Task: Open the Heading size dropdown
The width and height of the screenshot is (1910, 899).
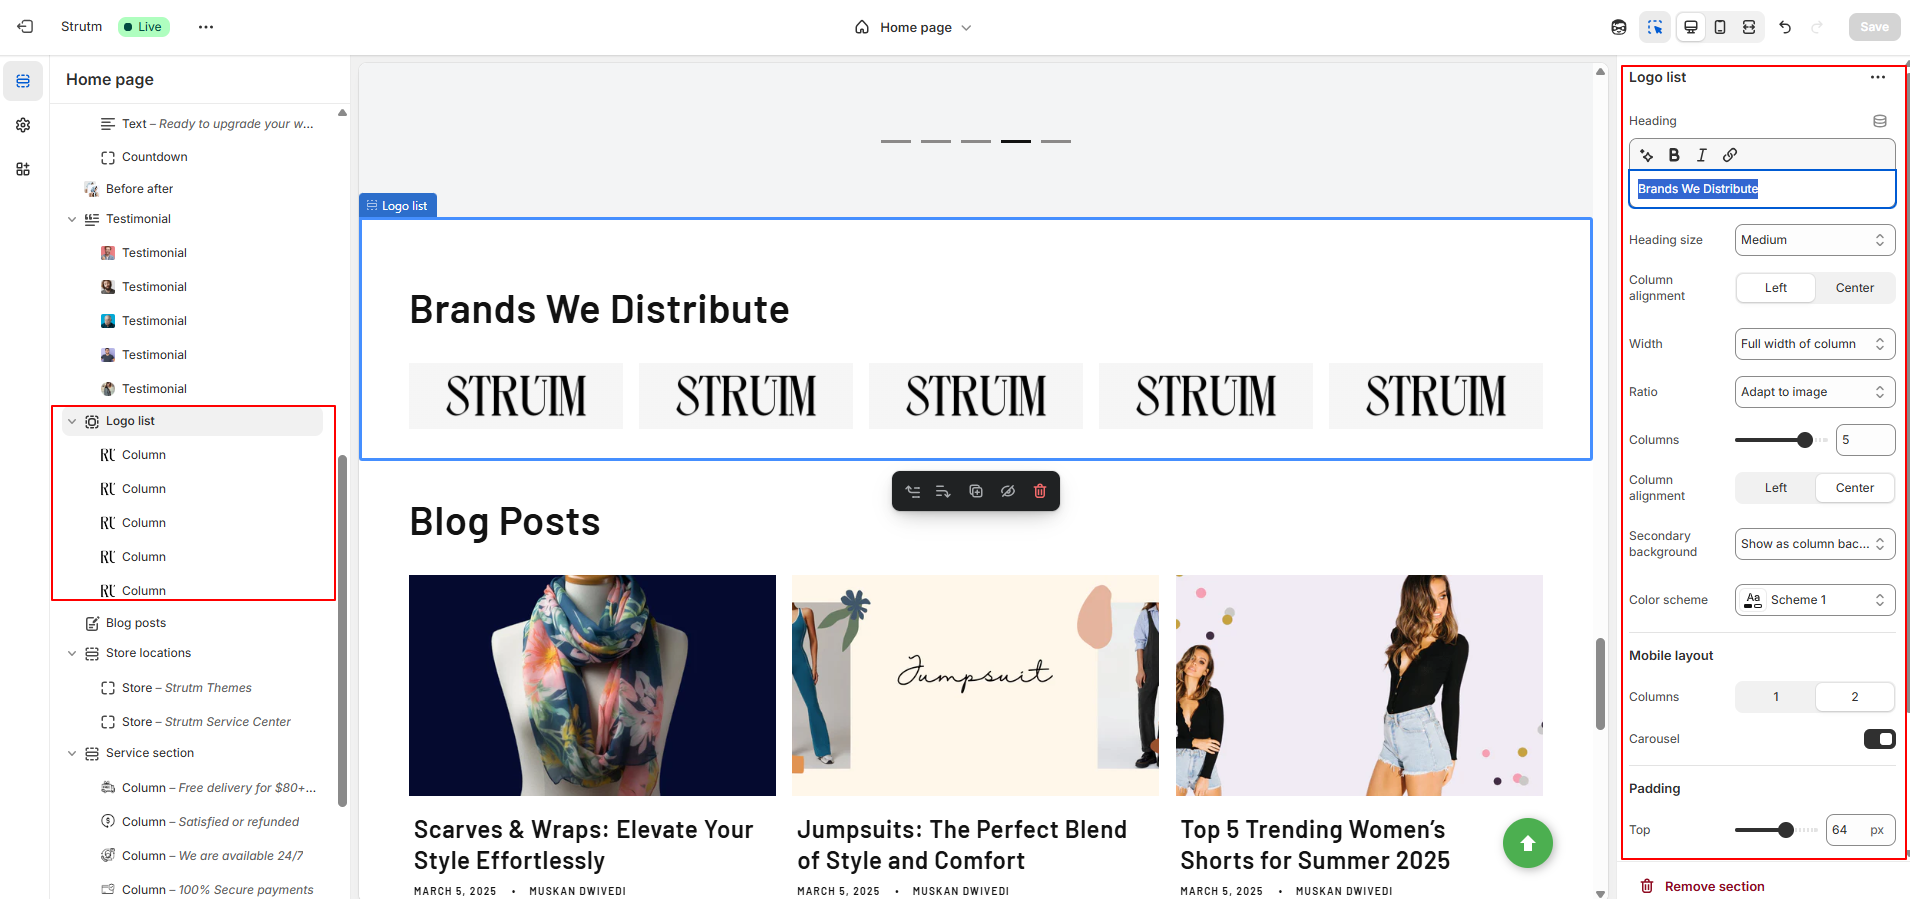Action: [1815, 240]
